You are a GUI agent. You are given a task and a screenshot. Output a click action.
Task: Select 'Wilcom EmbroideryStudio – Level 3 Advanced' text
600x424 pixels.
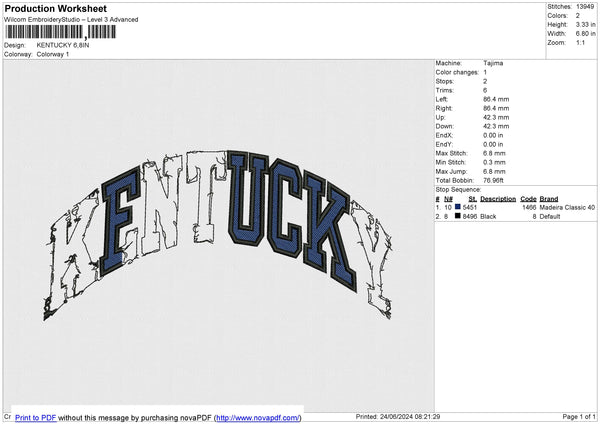71,20
